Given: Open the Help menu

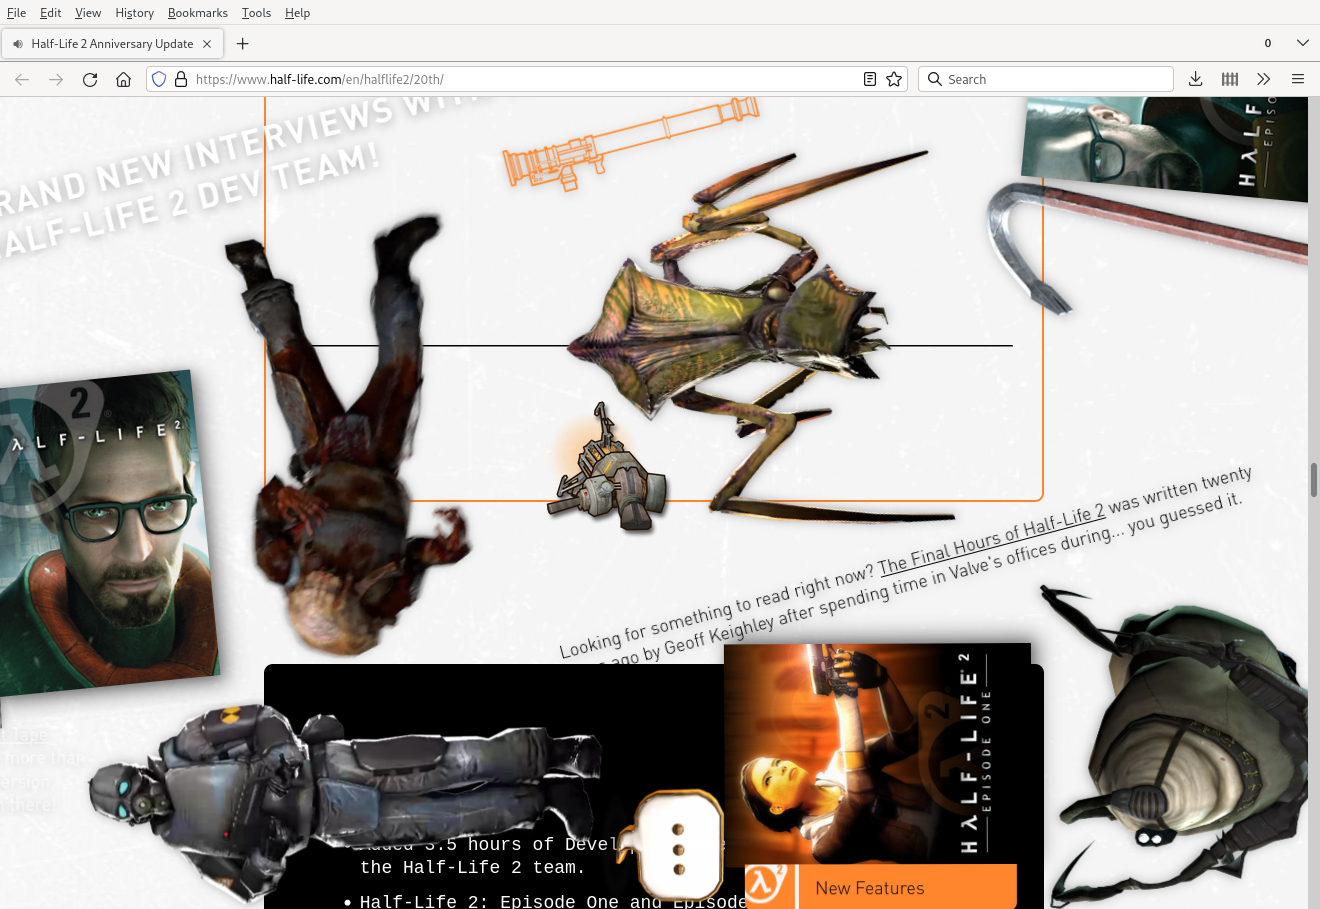Looking at the screenshot, I should click(297, 13).
